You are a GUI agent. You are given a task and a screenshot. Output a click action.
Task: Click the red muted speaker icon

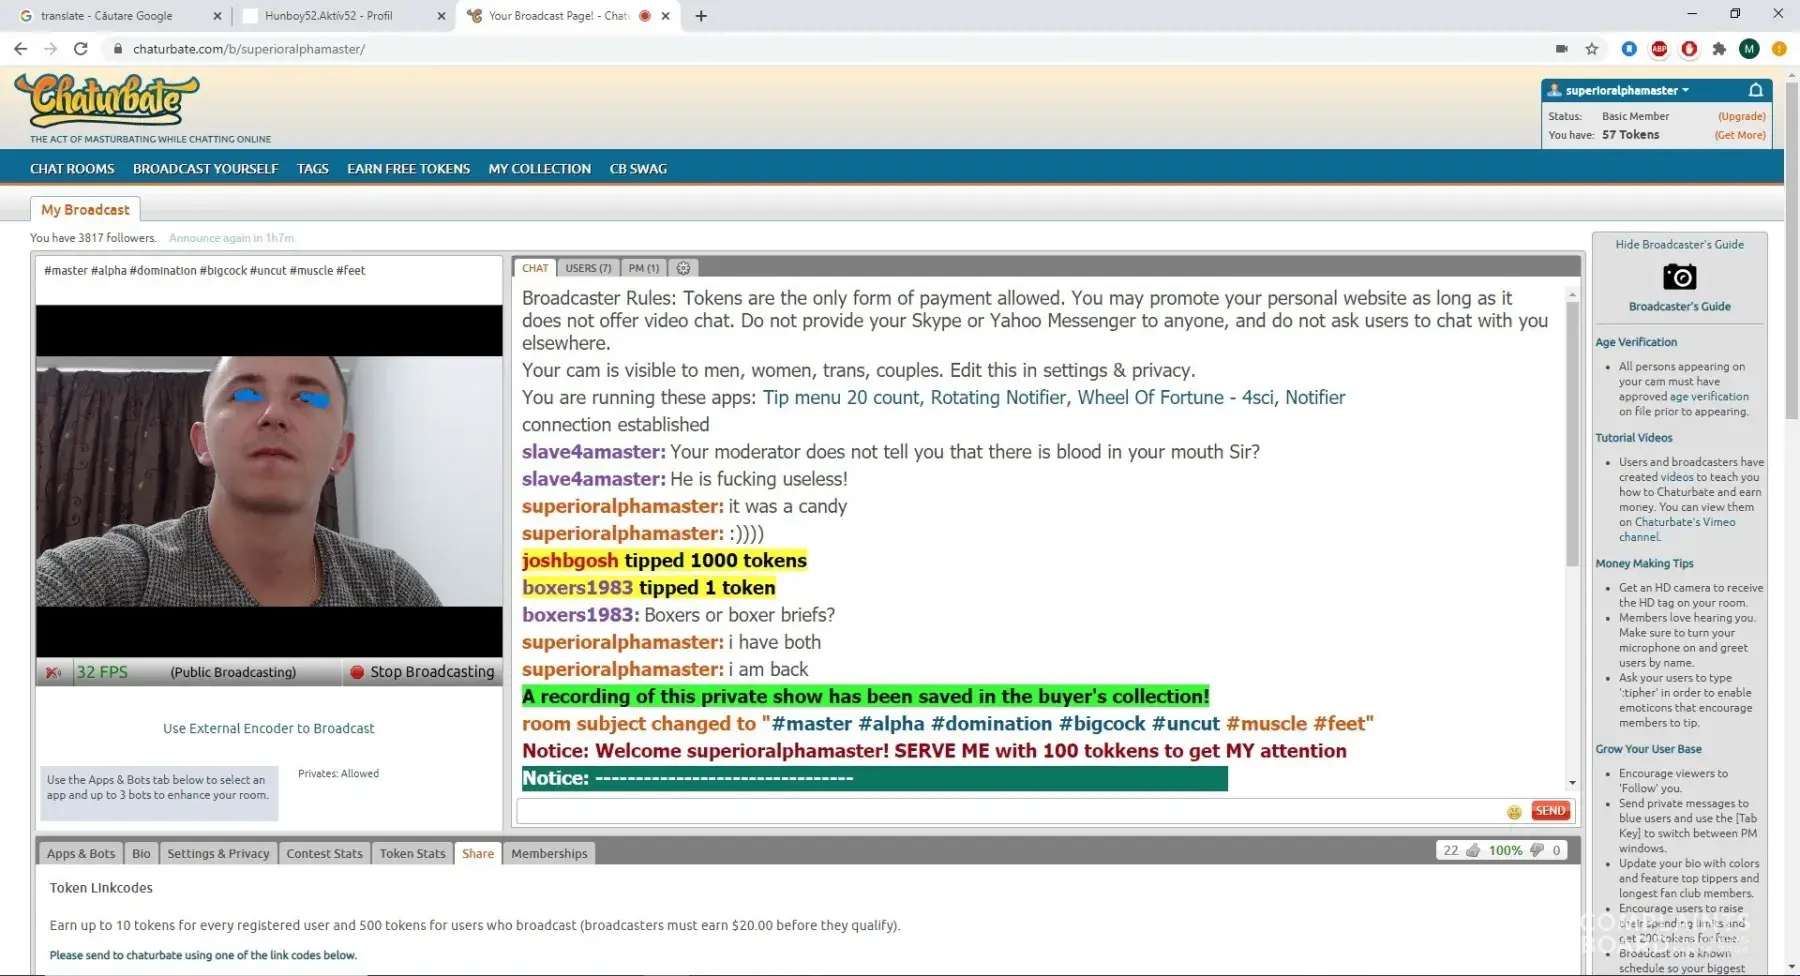click(53, 672)
